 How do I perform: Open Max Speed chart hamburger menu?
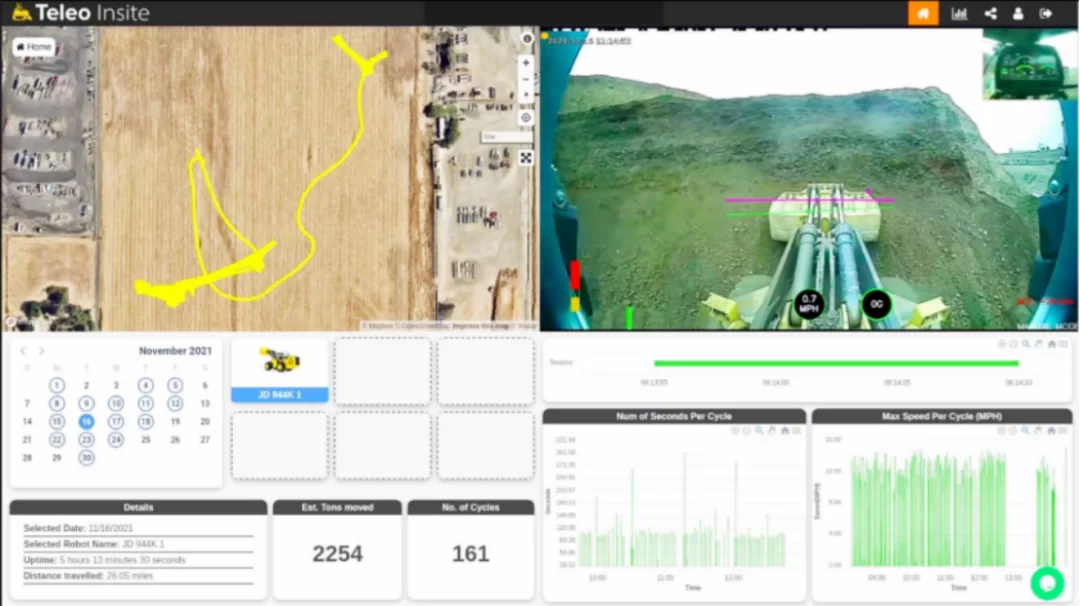click(1063, 431)
